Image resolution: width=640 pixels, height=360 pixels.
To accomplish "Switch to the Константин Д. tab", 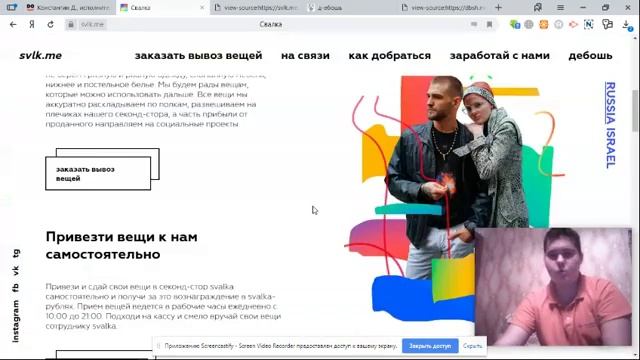I will click(68, 7).
